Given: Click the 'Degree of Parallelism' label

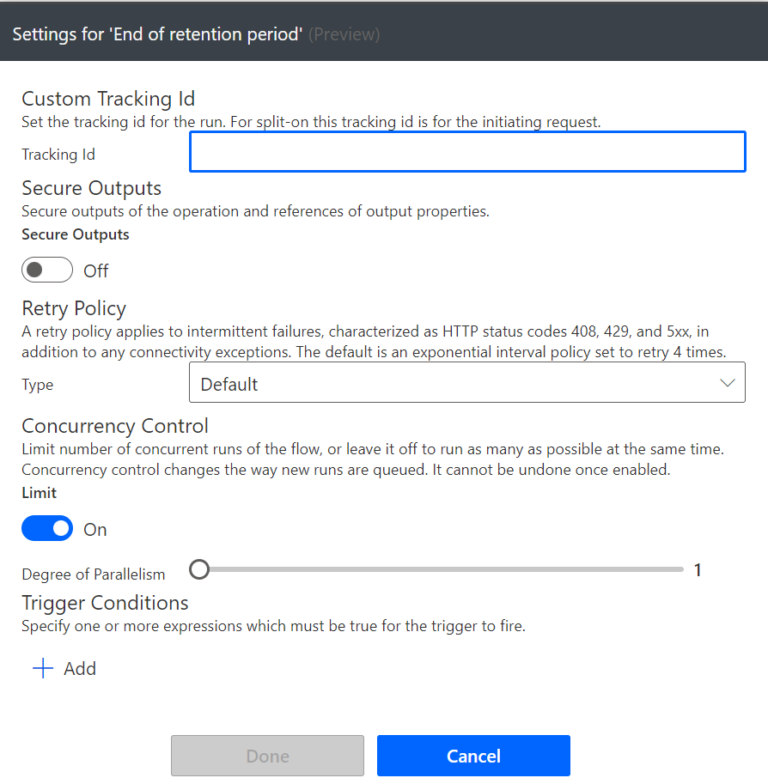Looking at the screenshot, I should [x=93, y=574].
